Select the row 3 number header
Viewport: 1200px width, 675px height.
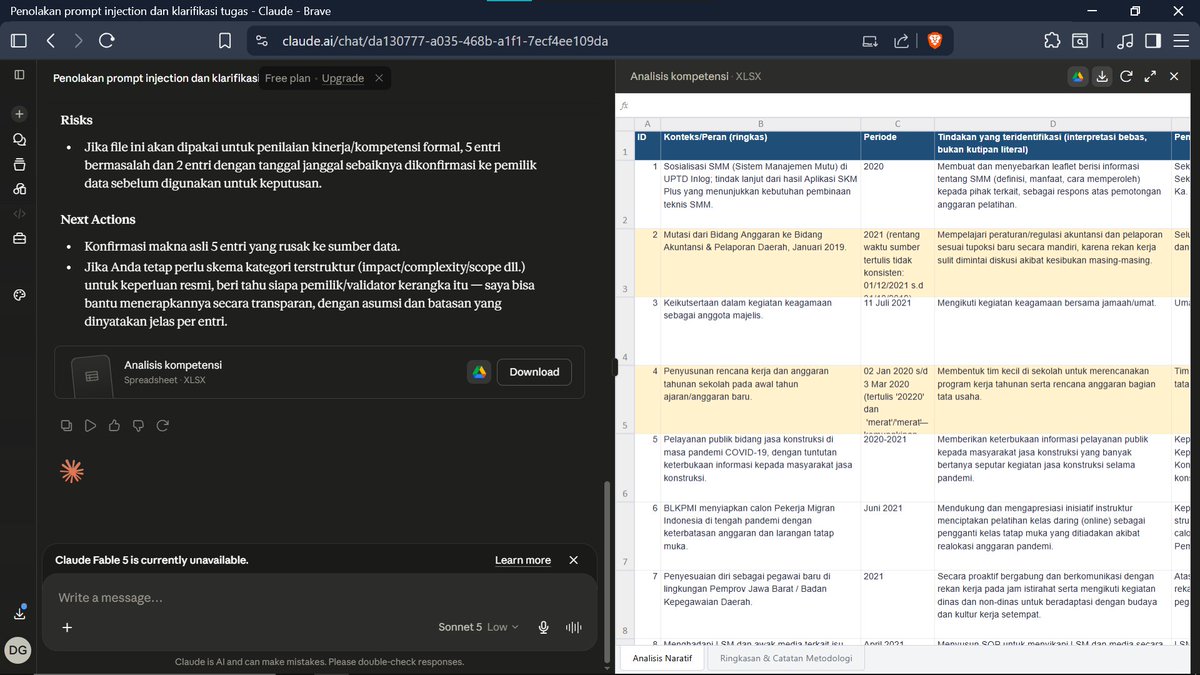pyautogui.click(x=624, y=262)
